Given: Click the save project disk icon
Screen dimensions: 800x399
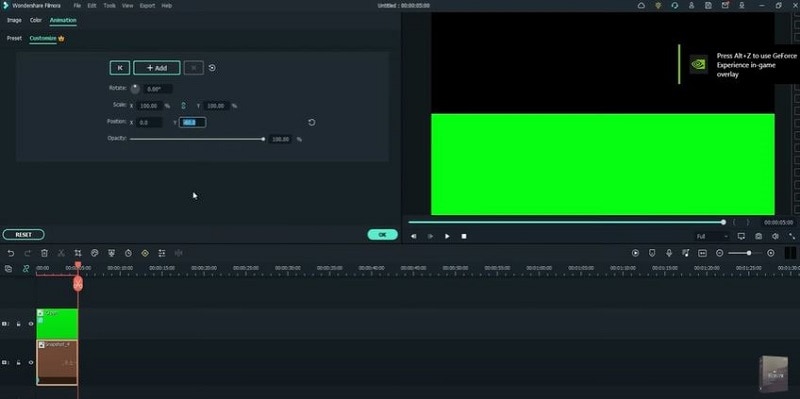Looking at the screenshot, I should (708, 6).
